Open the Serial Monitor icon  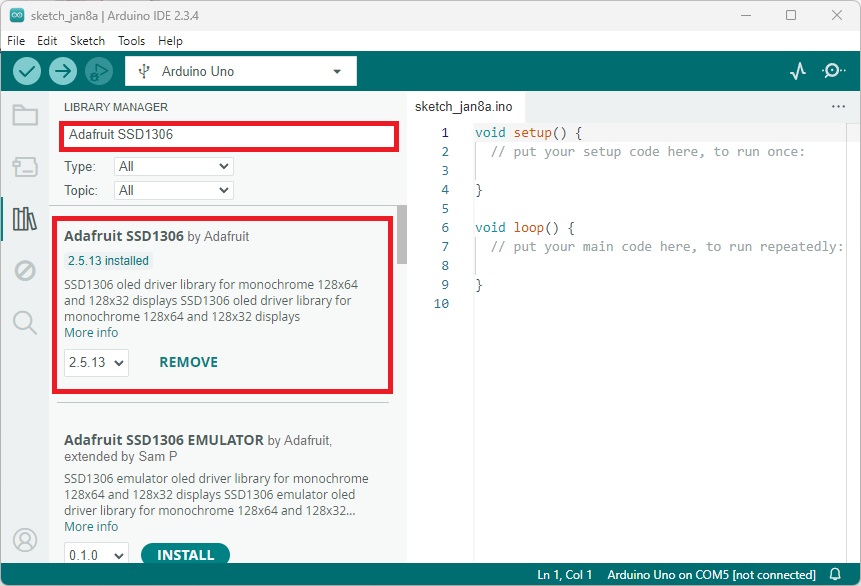click(x=833, y=71)
